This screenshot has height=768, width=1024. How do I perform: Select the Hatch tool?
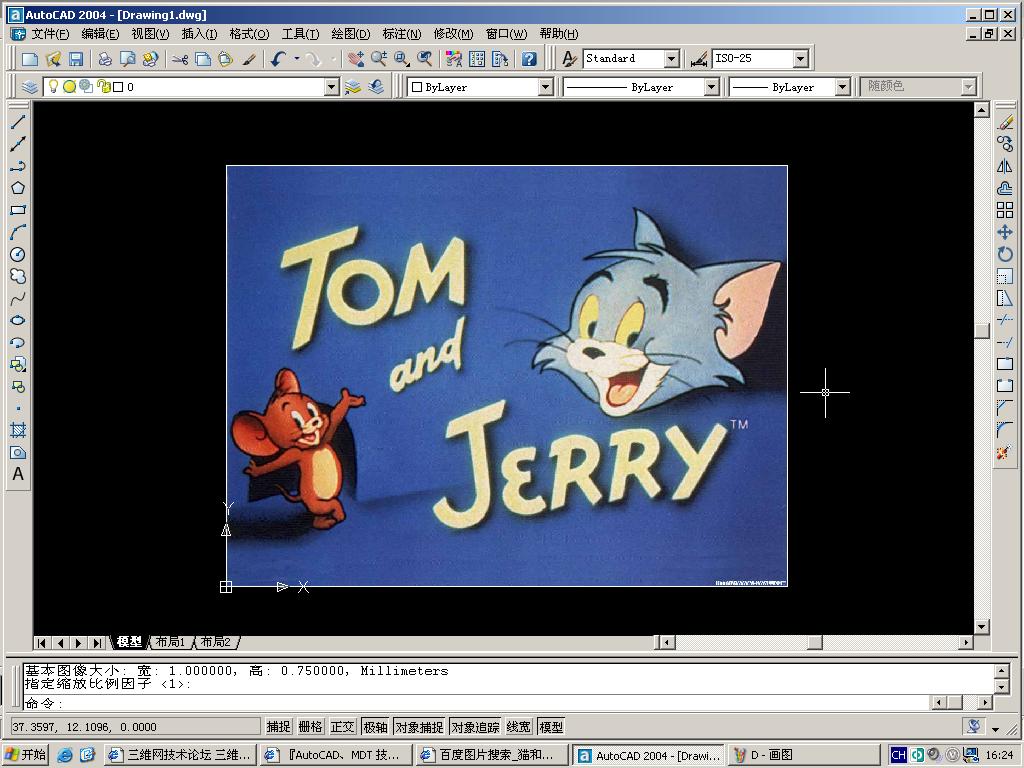click(x=18, y=430)
